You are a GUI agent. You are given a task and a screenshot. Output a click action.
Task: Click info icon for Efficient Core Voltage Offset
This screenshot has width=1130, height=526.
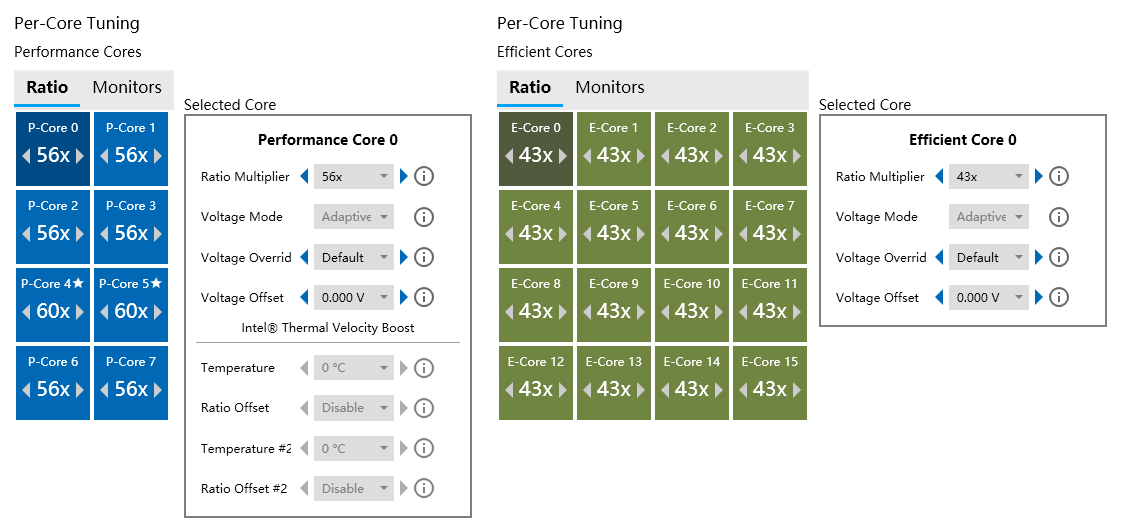tap(1058, 297)
